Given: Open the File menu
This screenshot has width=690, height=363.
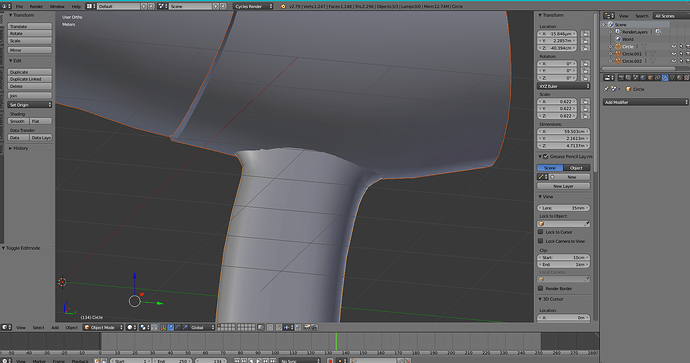Looking at the screenshot, I should 19,7.
